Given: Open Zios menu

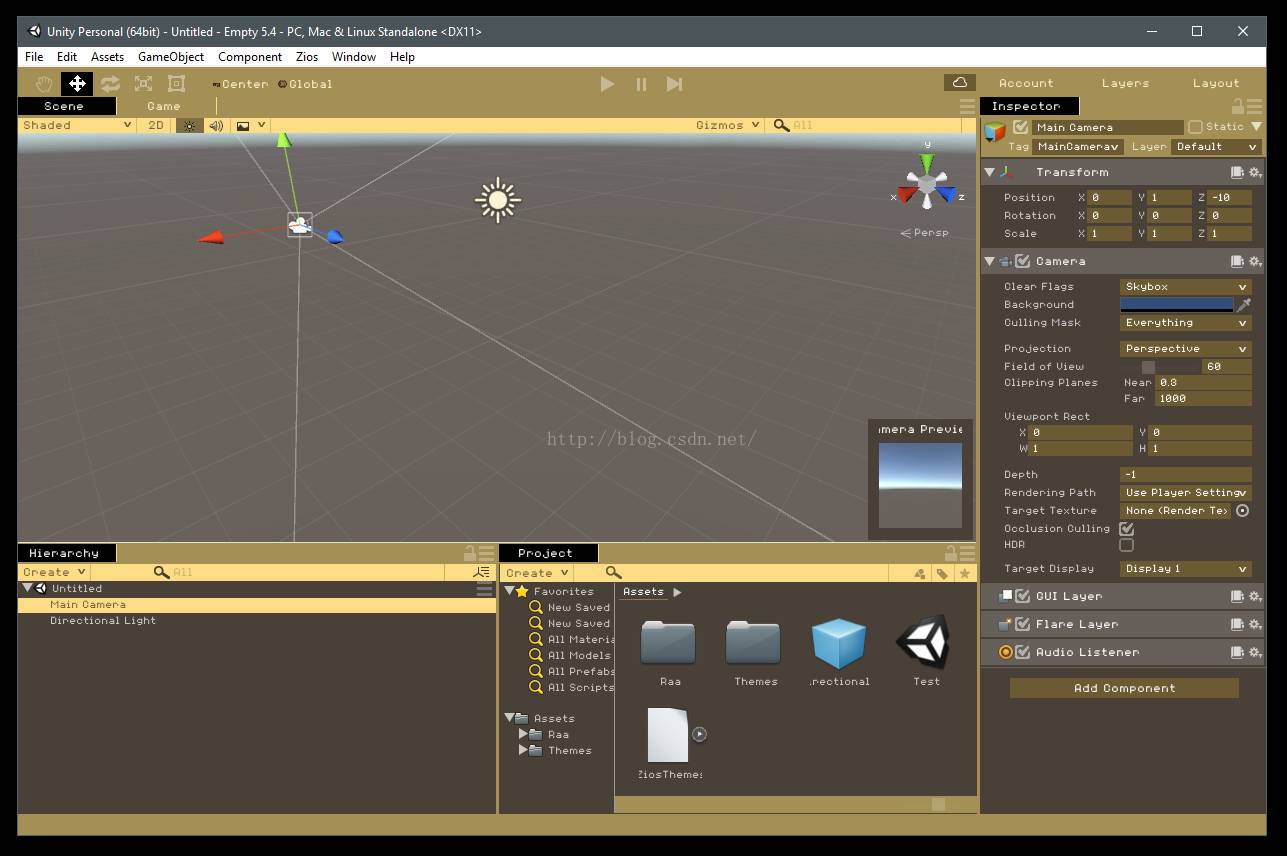Looking at the screenshot, I should [x=307, y=57].
